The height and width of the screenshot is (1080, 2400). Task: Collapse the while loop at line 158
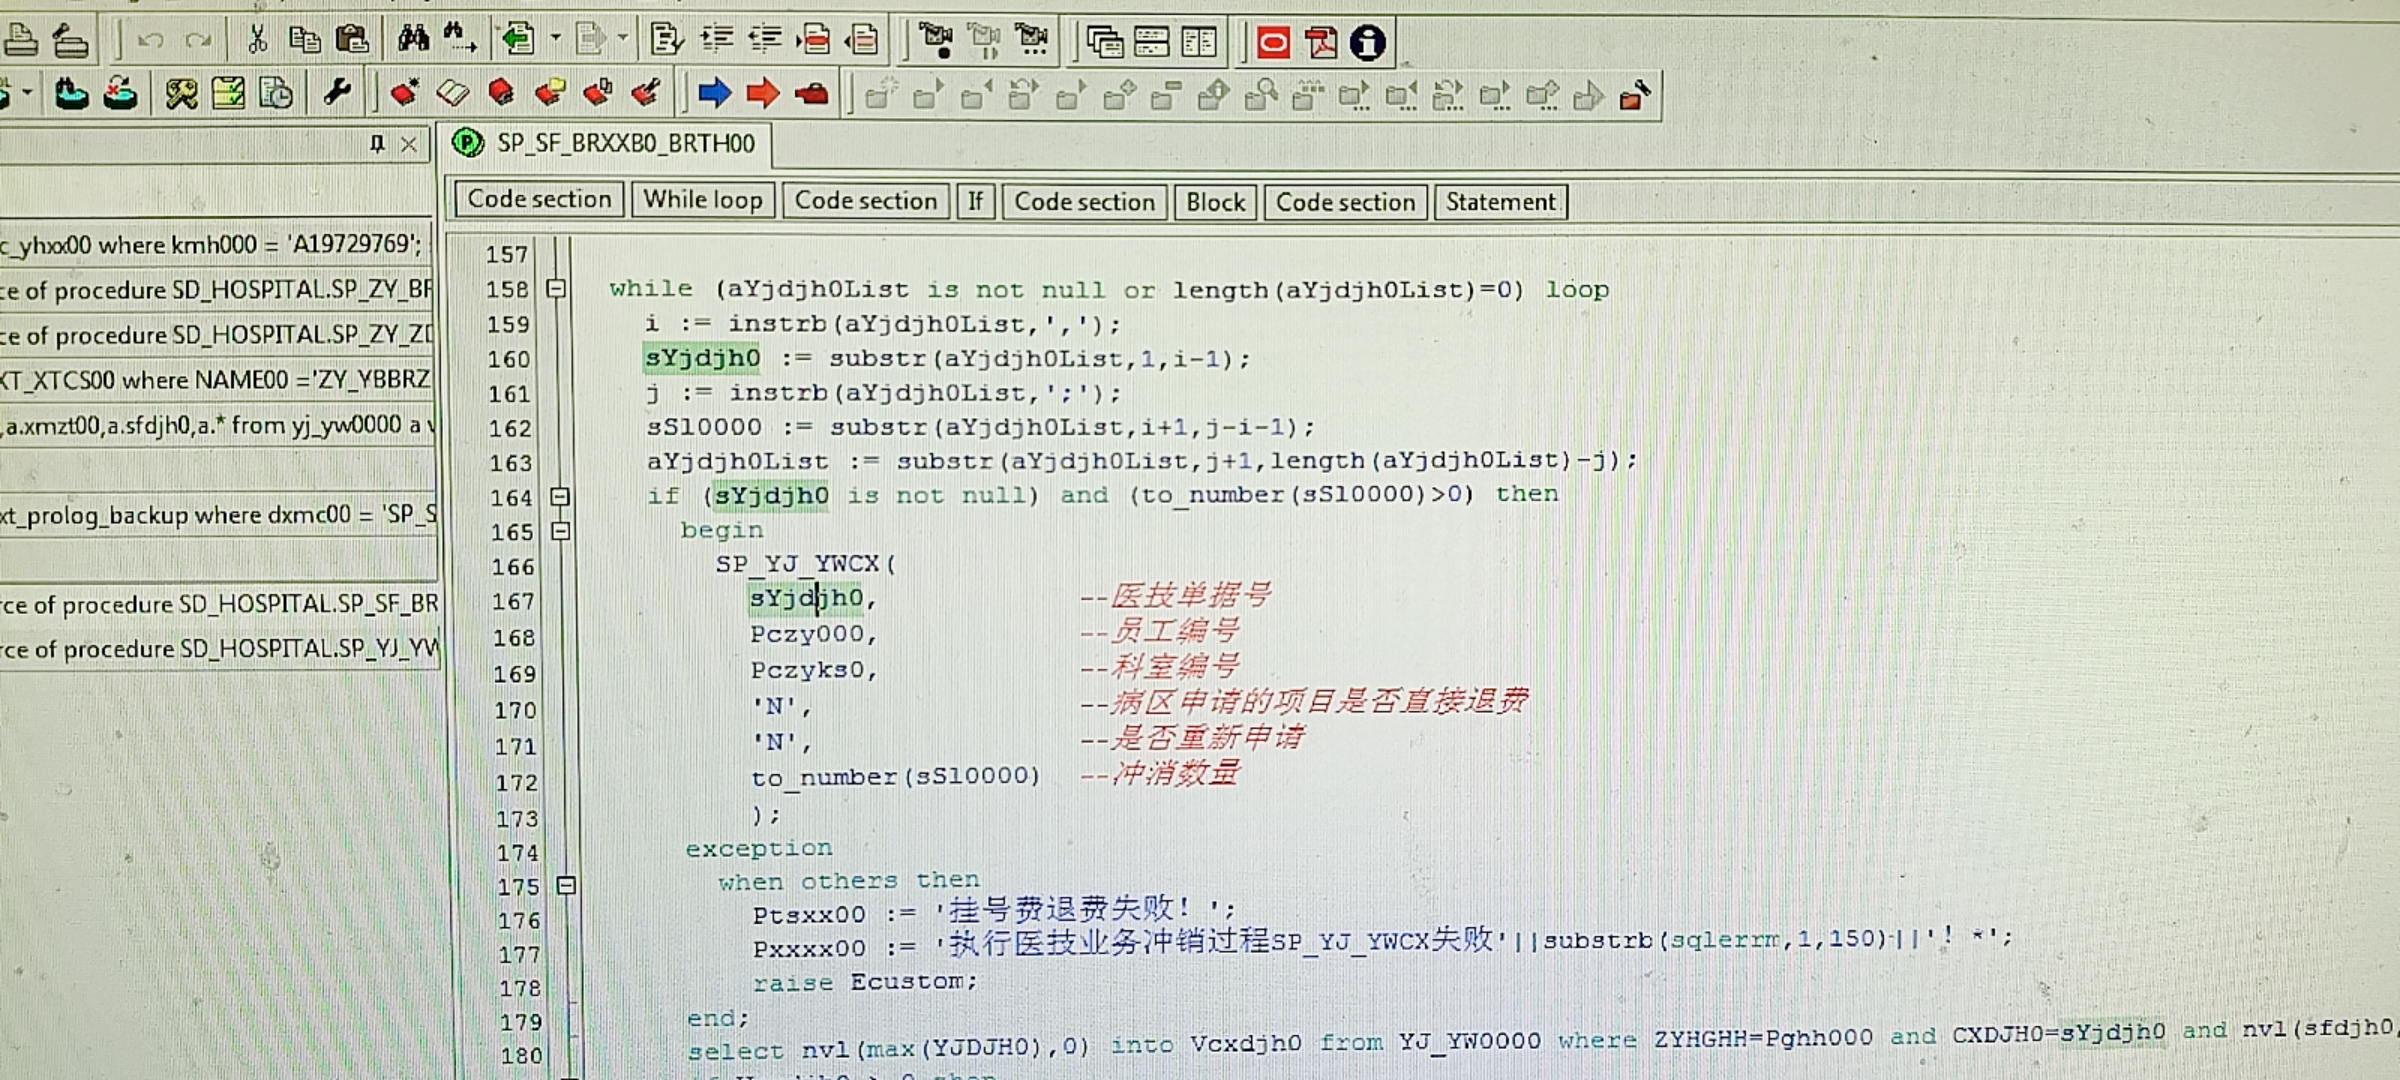coord(556,289)
